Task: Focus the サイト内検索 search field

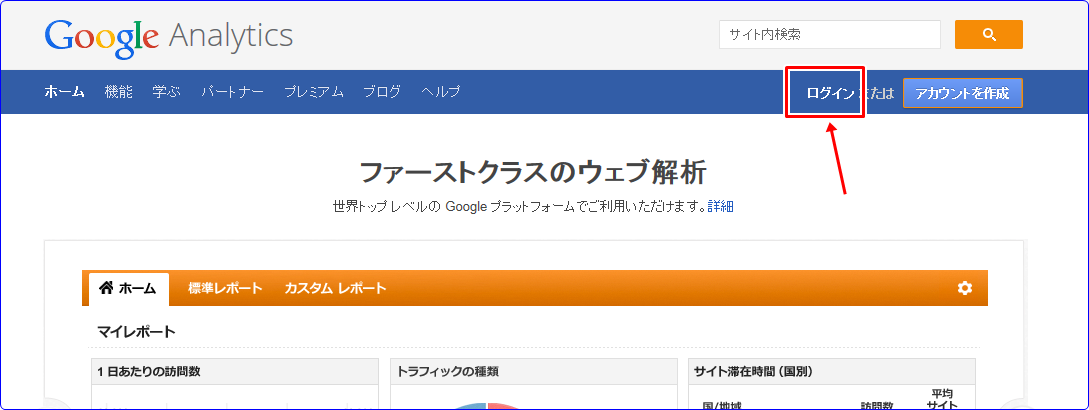Action: point(830,35)
